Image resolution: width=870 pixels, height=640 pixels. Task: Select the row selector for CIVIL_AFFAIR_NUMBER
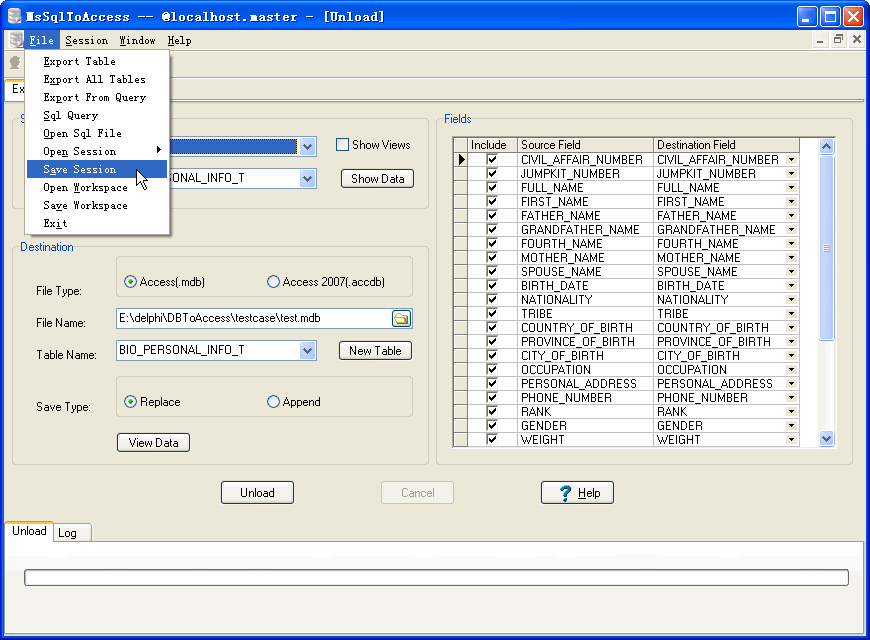pyautogui.click(x=461, y=159)
